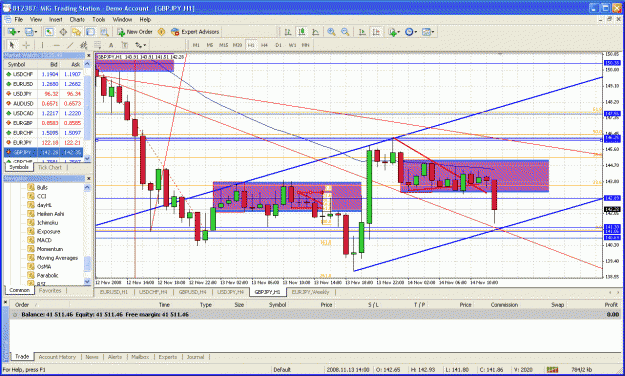
Task: Click the Zoom In magnifier icon
Action: 331,31
